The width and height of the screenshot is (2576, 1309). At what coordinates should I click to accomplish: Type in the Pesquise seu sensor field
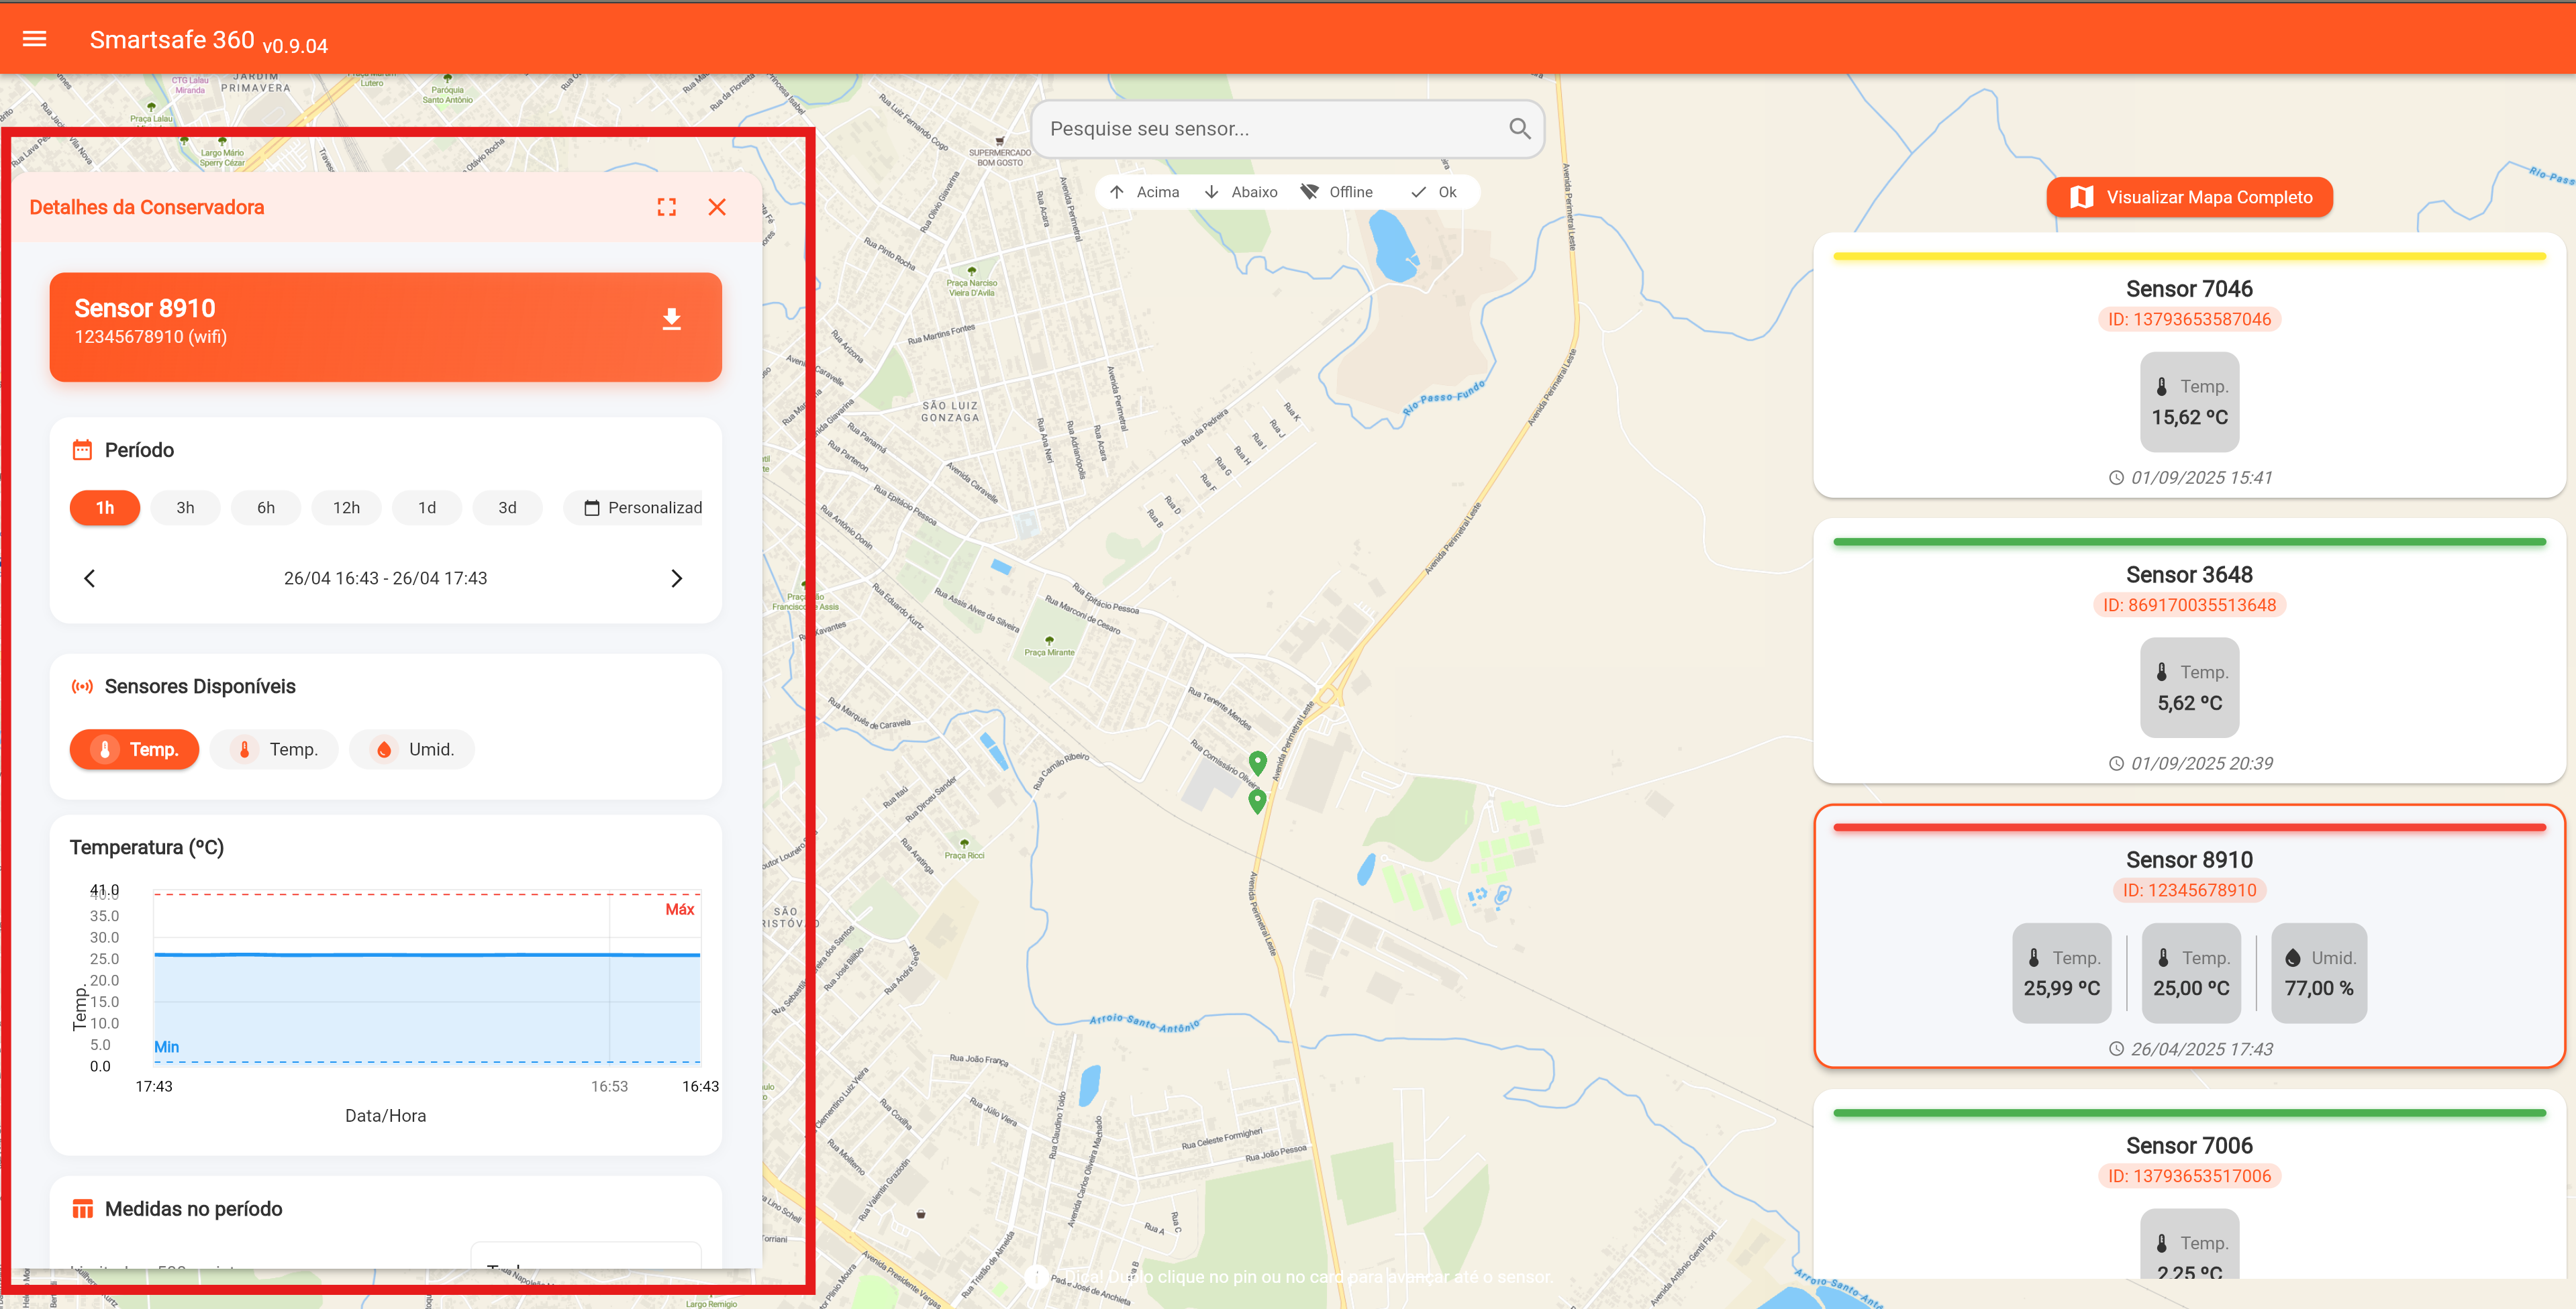pyautogui.click(x=1270, y=129)
